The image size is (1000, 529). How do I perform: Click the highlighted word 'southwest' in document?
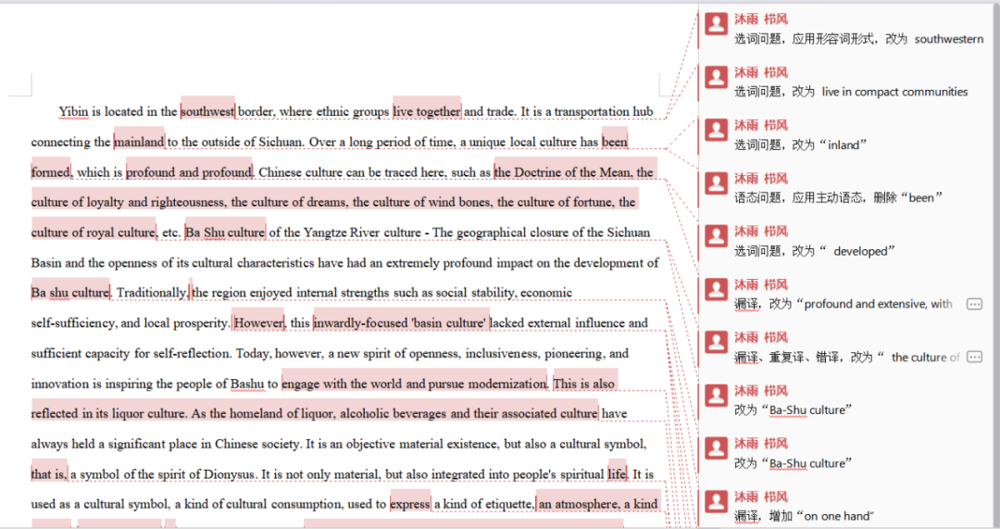tap(208, 111)
